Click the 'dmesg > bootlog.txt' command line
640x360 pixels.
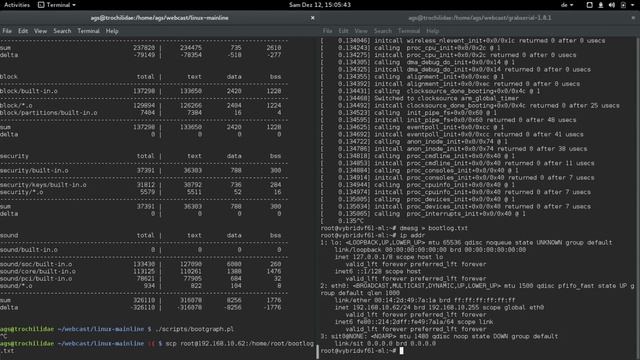[x=394, y=228]
